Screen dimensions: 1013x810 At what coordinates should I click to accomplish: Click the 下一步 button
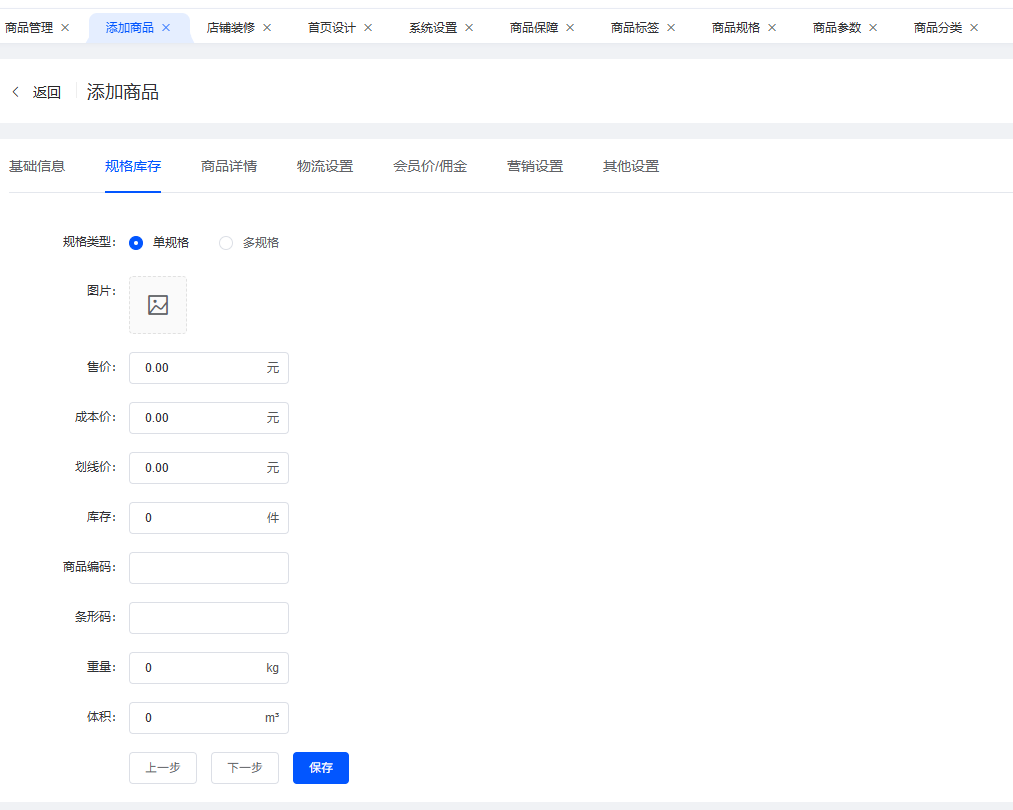tap(245, 768)
